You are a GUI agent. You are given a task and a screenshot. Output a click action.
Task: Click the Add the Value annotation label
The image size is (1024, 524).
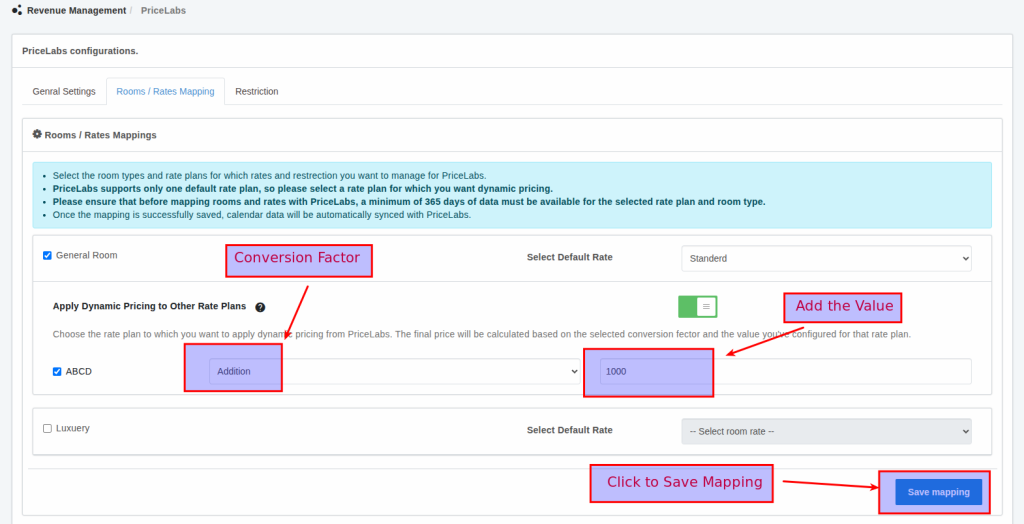pyautogui.click(x=844, y=308)
